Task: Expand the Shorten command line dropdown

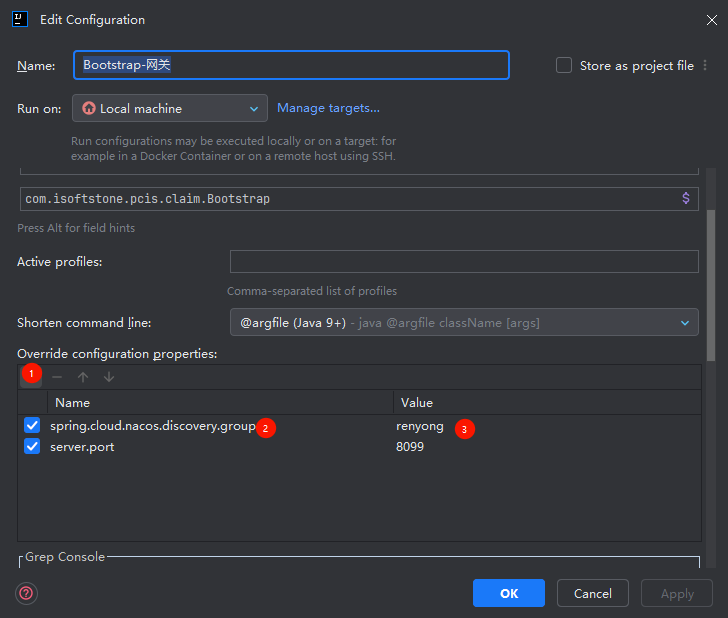Action: (x=464, y=322)
